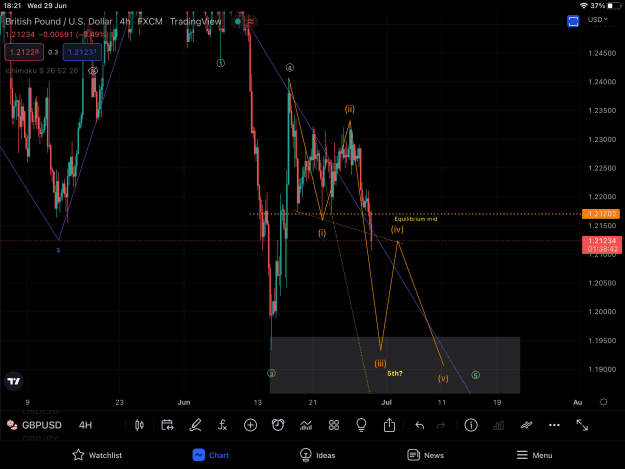Tap the 18:21 clock in status bar
The width and height of the screenshot is (625, 469).
pos(12,6)
